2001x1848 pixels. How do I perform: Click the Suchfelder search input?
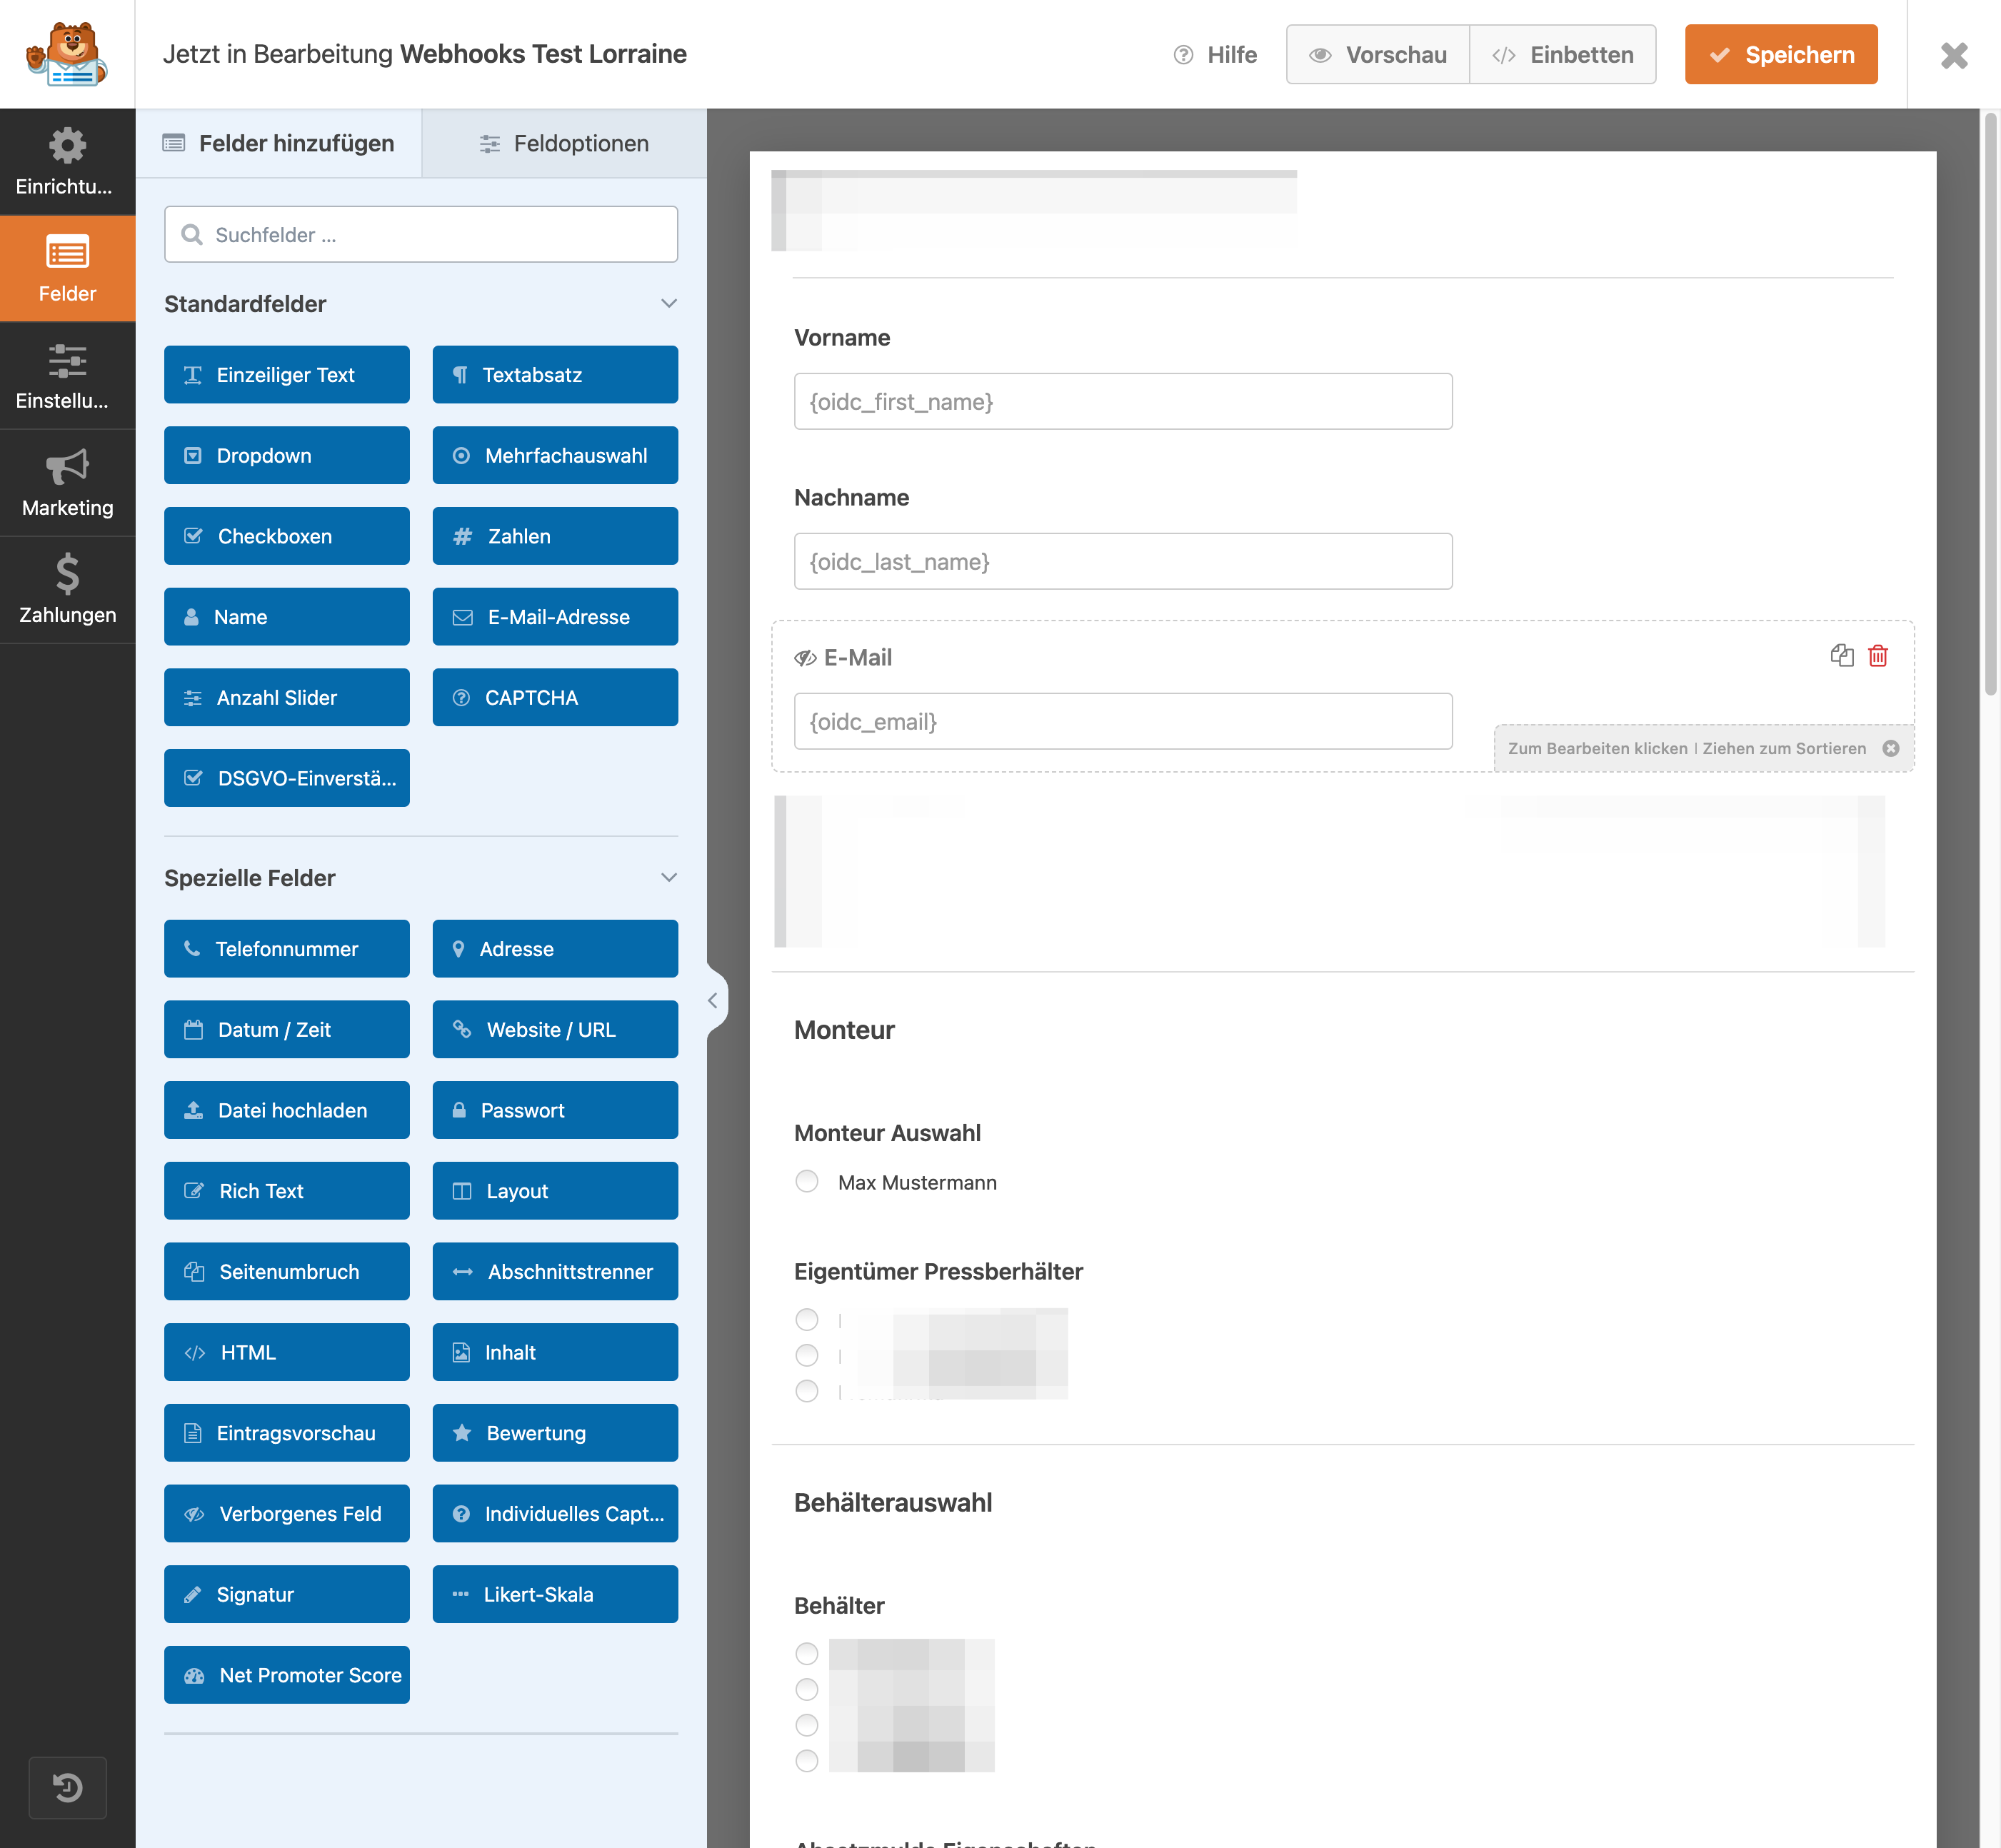[x=421, y=234]
